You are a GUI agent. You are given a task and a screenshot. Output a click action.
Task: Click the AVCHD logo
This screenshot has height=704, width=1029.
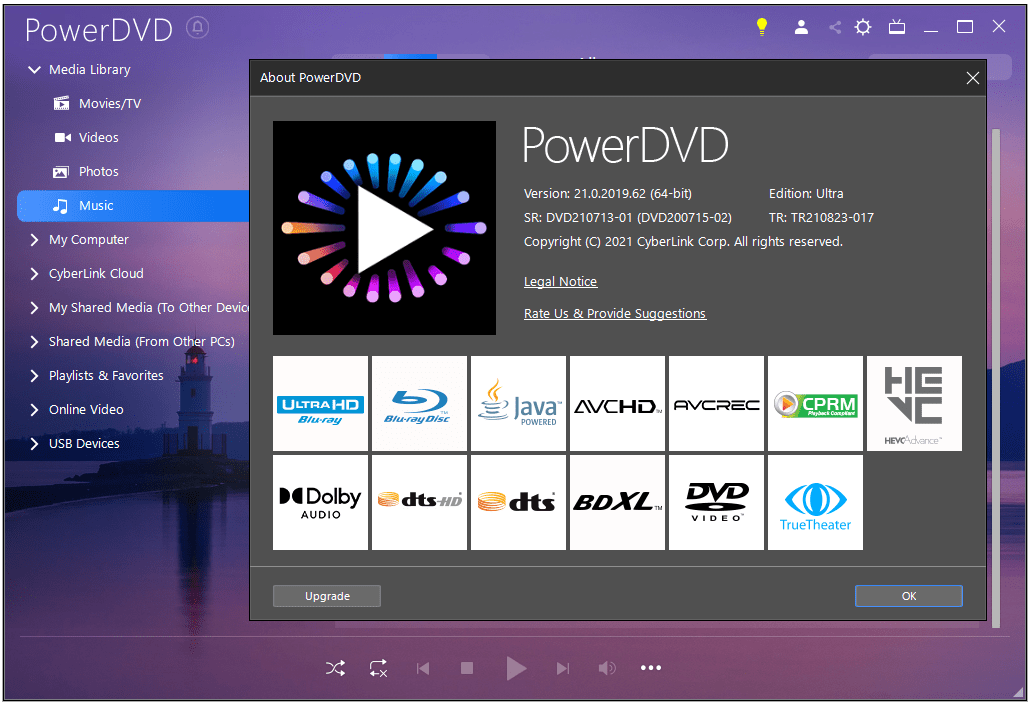coord(618,404)
